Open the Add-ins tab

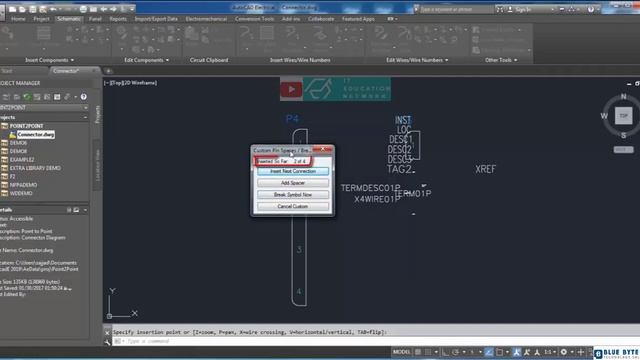(x=291, y=19)
